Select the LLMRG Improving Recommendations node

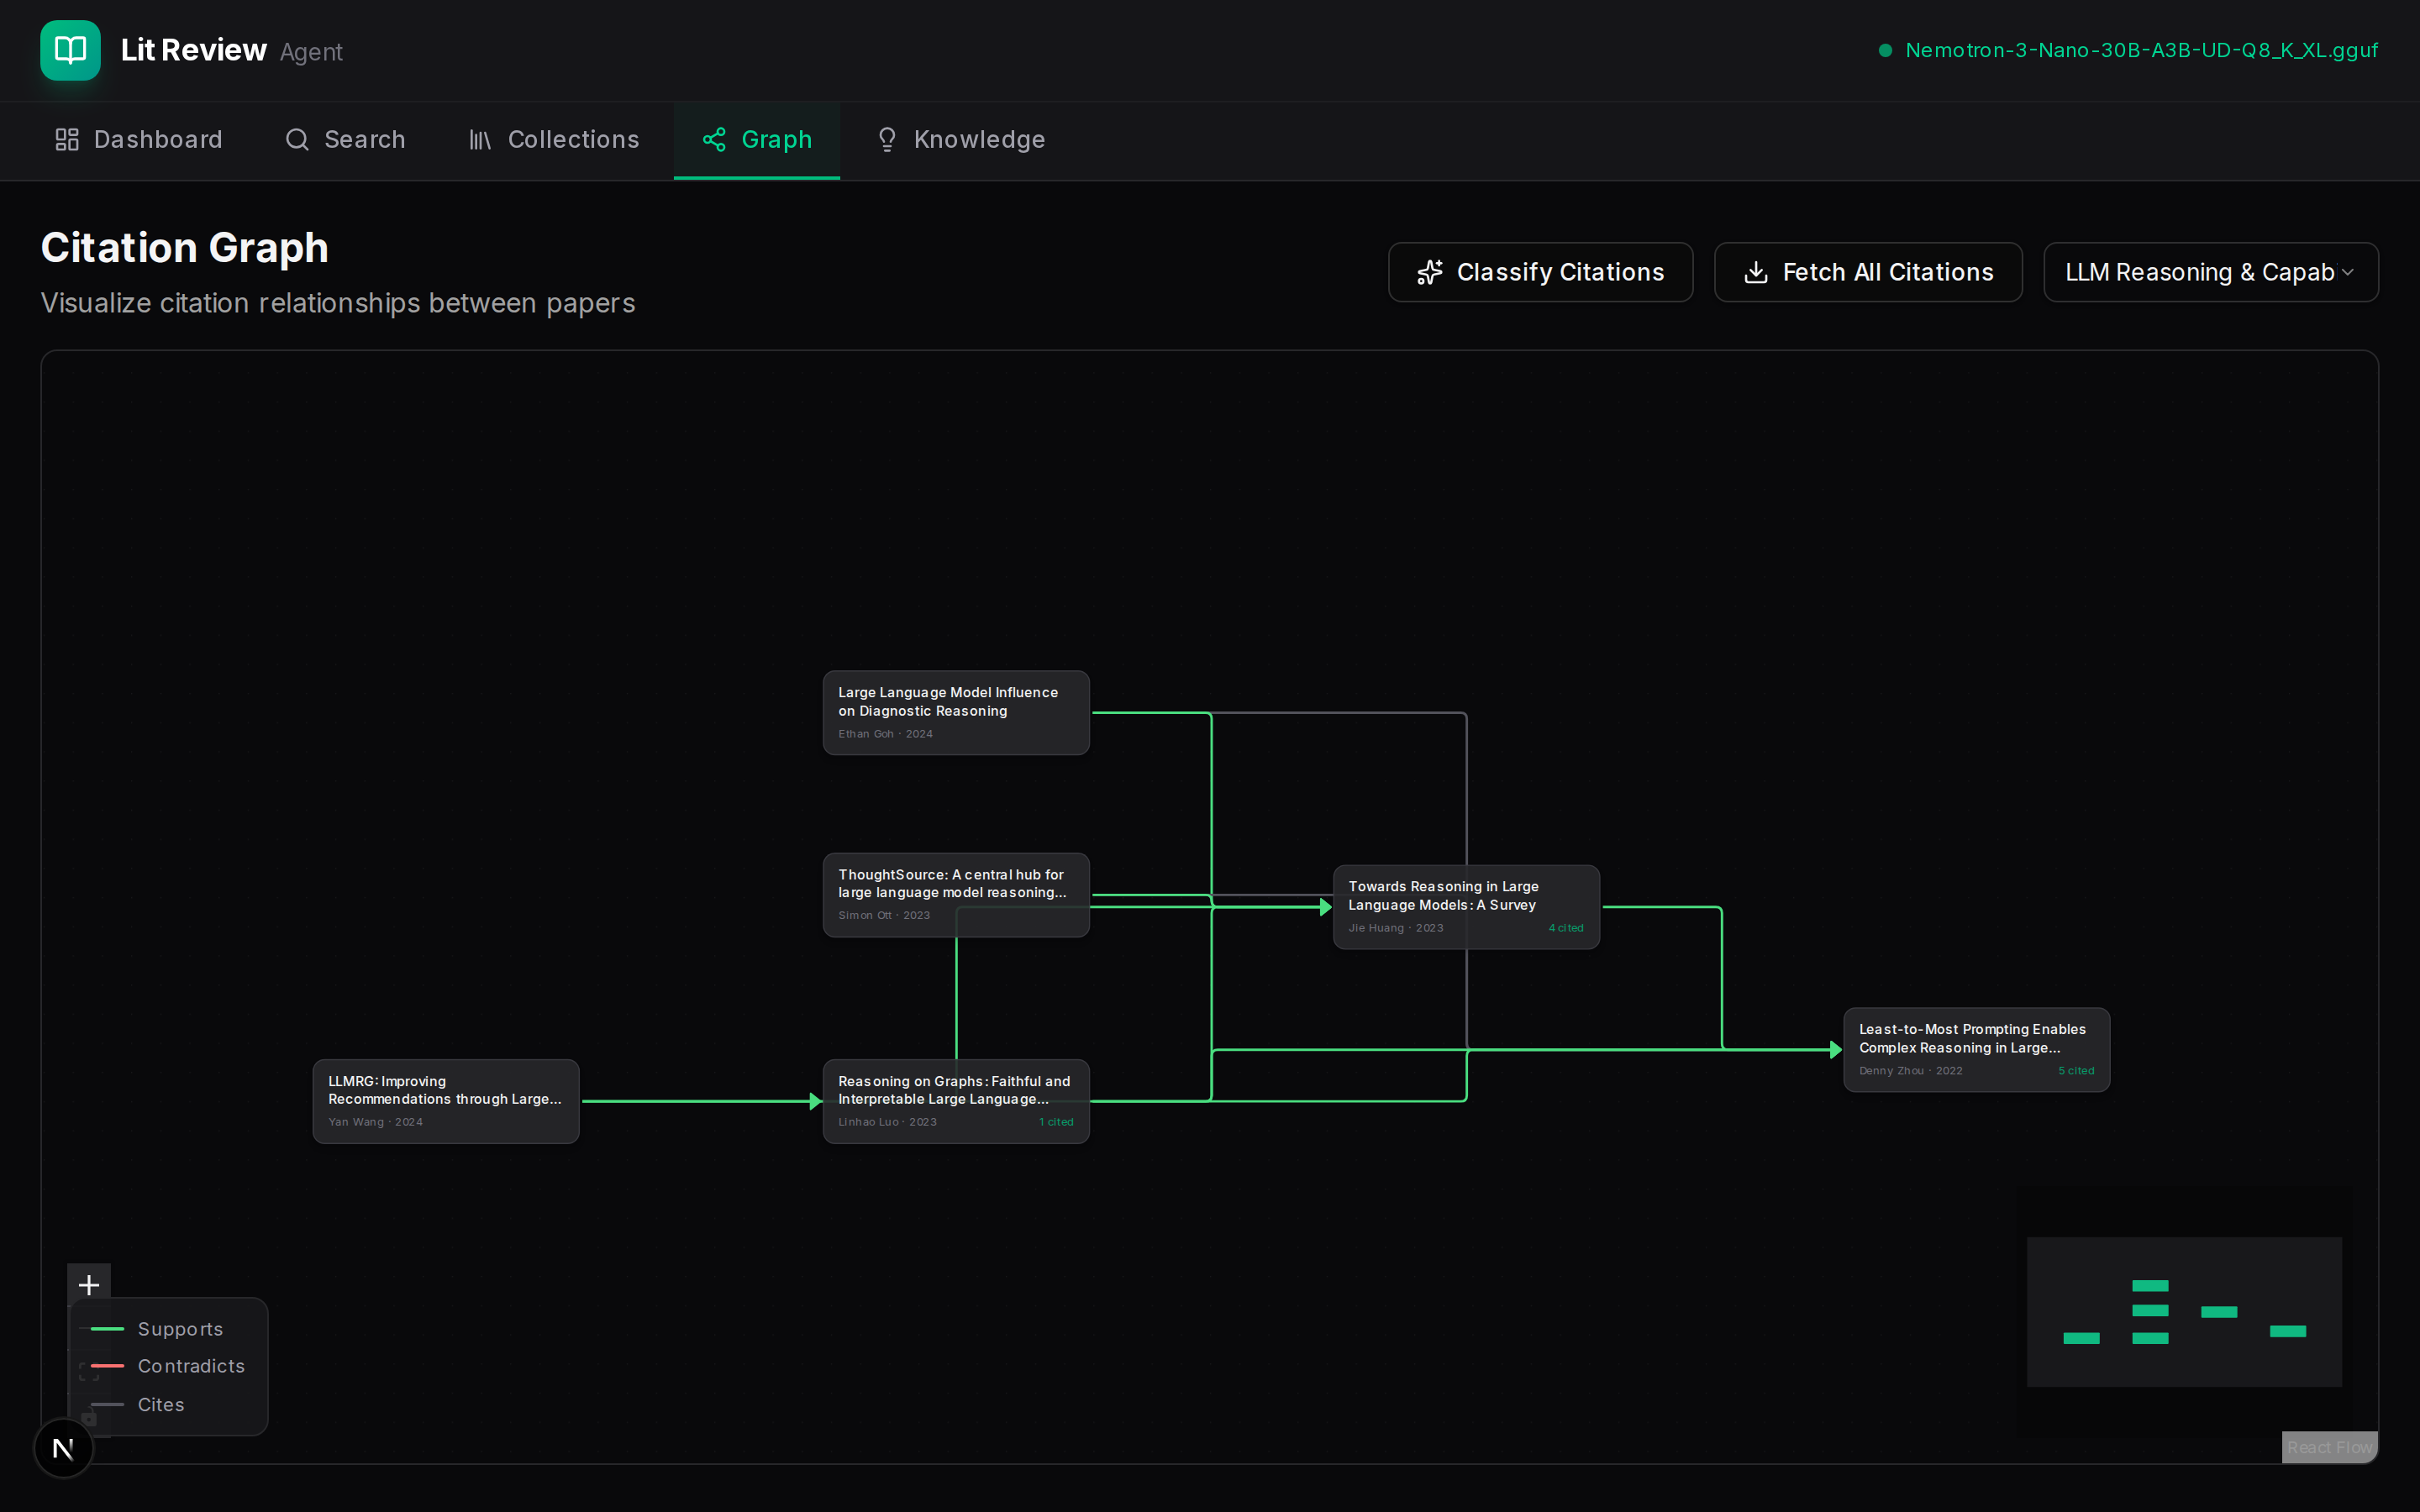(446, 1100)
